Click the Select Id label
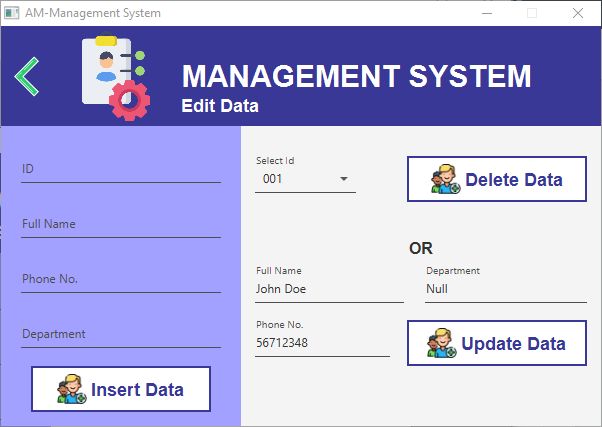 point(275,161)
